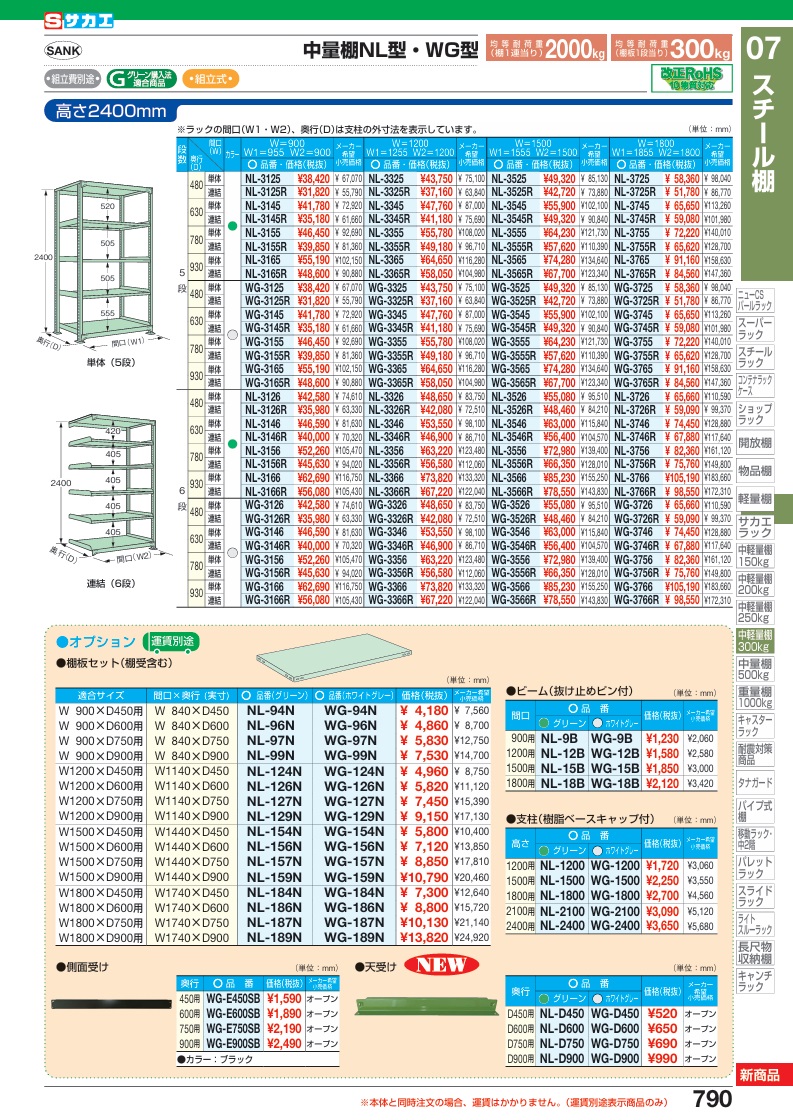Go to キャンチラック index tab
The height and width of the screenshot is (1120, 793).
click(754, 981)
